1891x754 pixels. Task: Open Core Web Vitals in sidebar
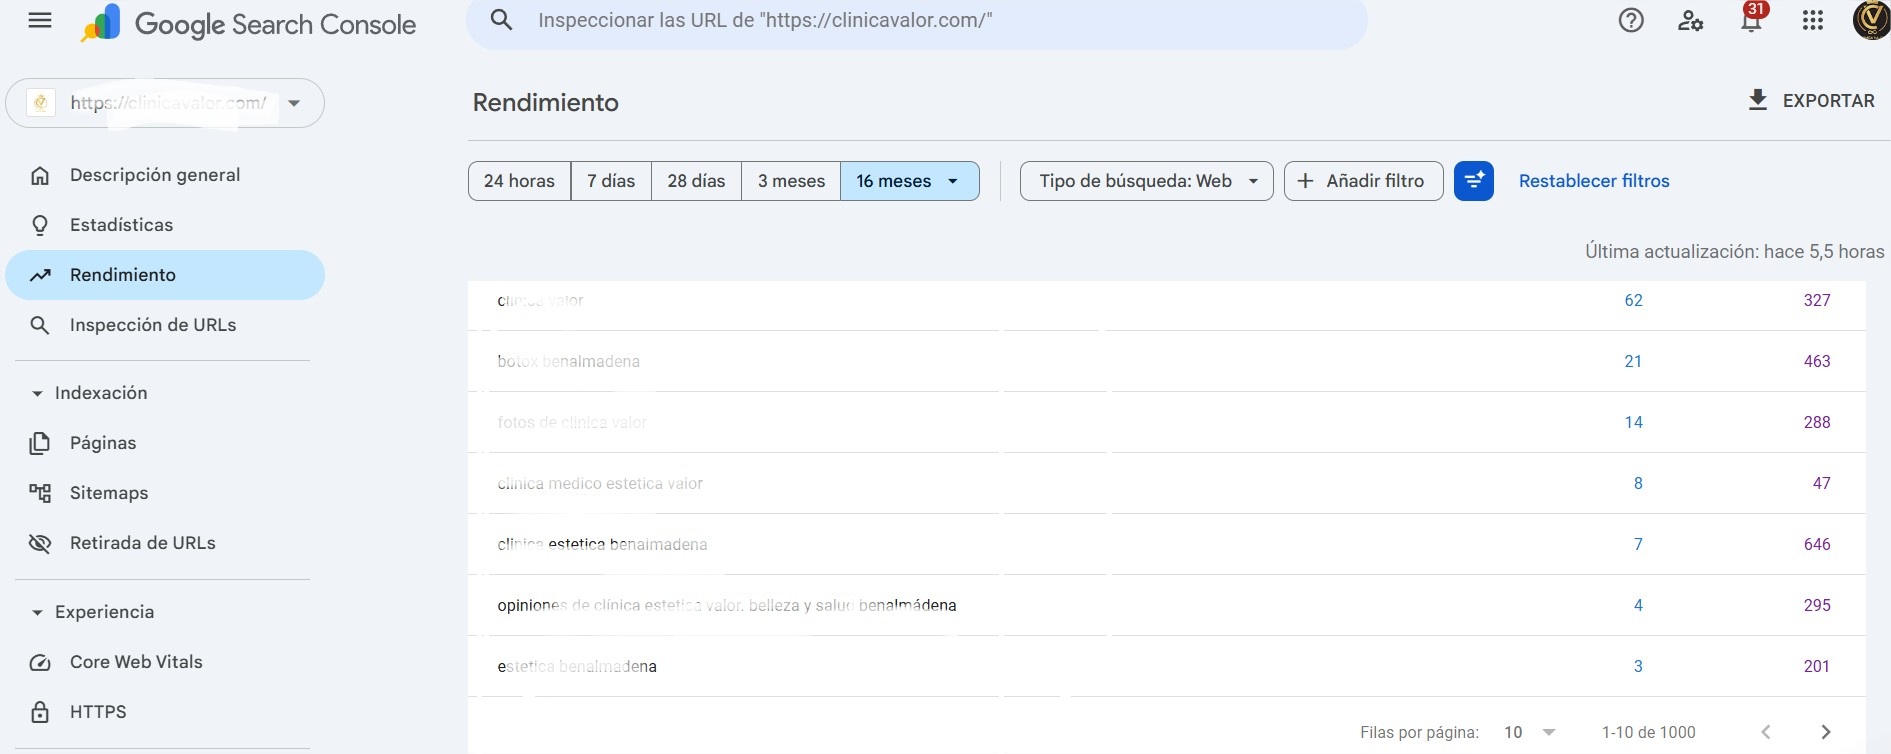[165, 662]
